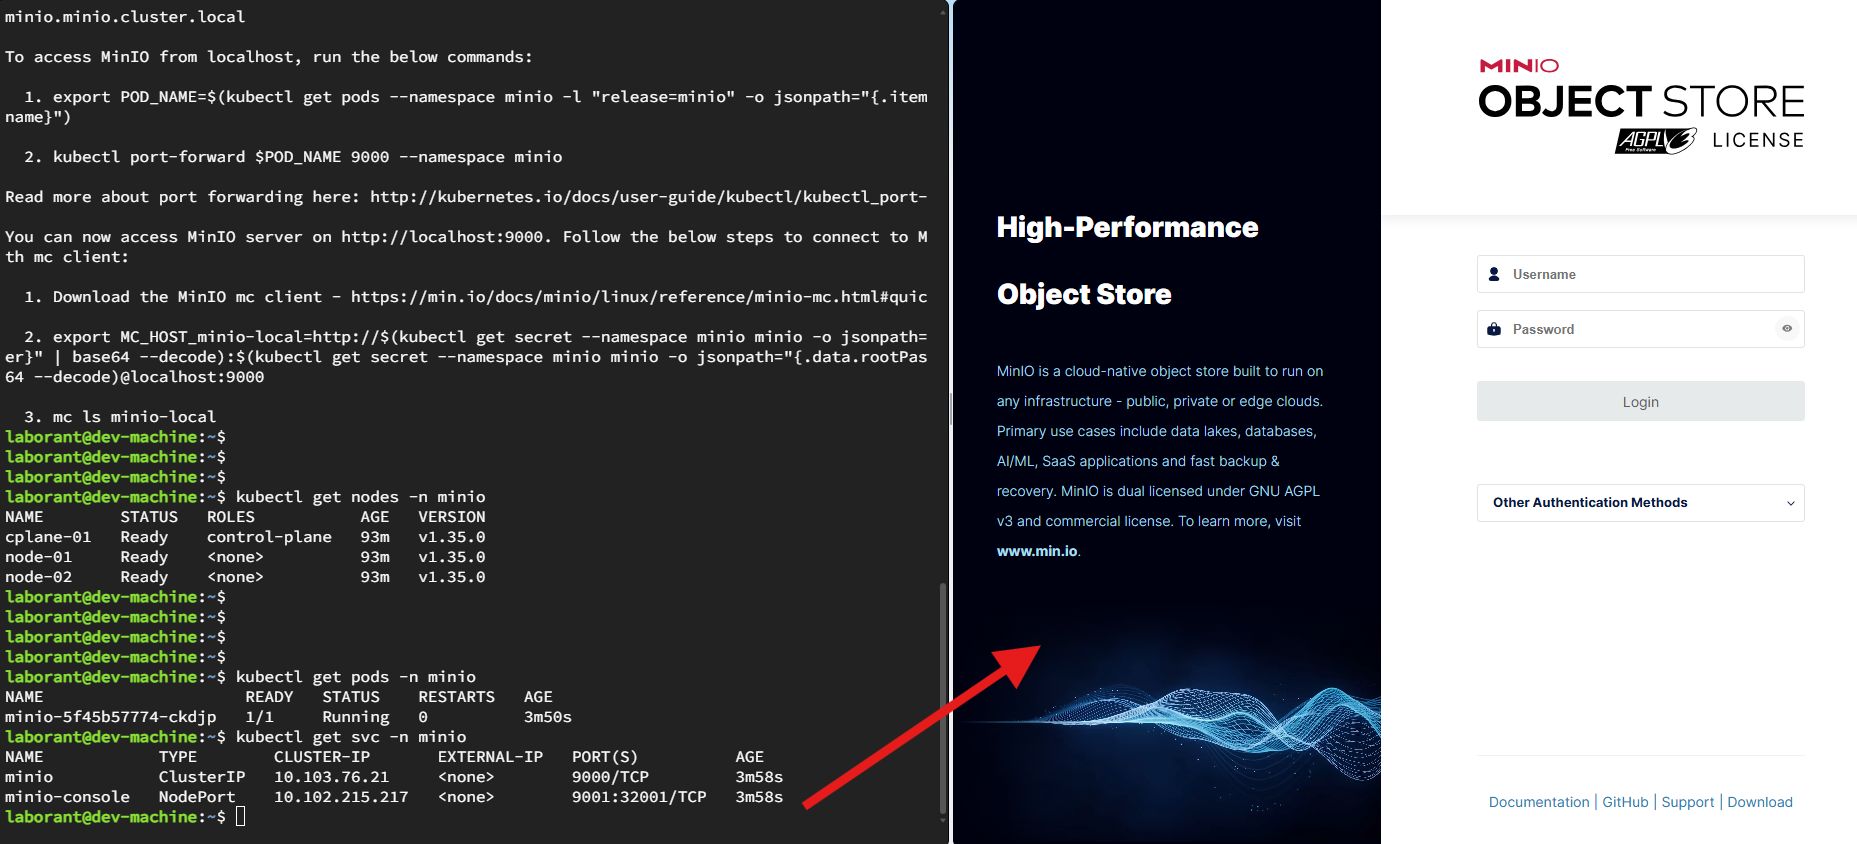This screenshot has width=1857, height=844.
Task: Follow the www.min.io link
Action: click(x=1037, y=551)
